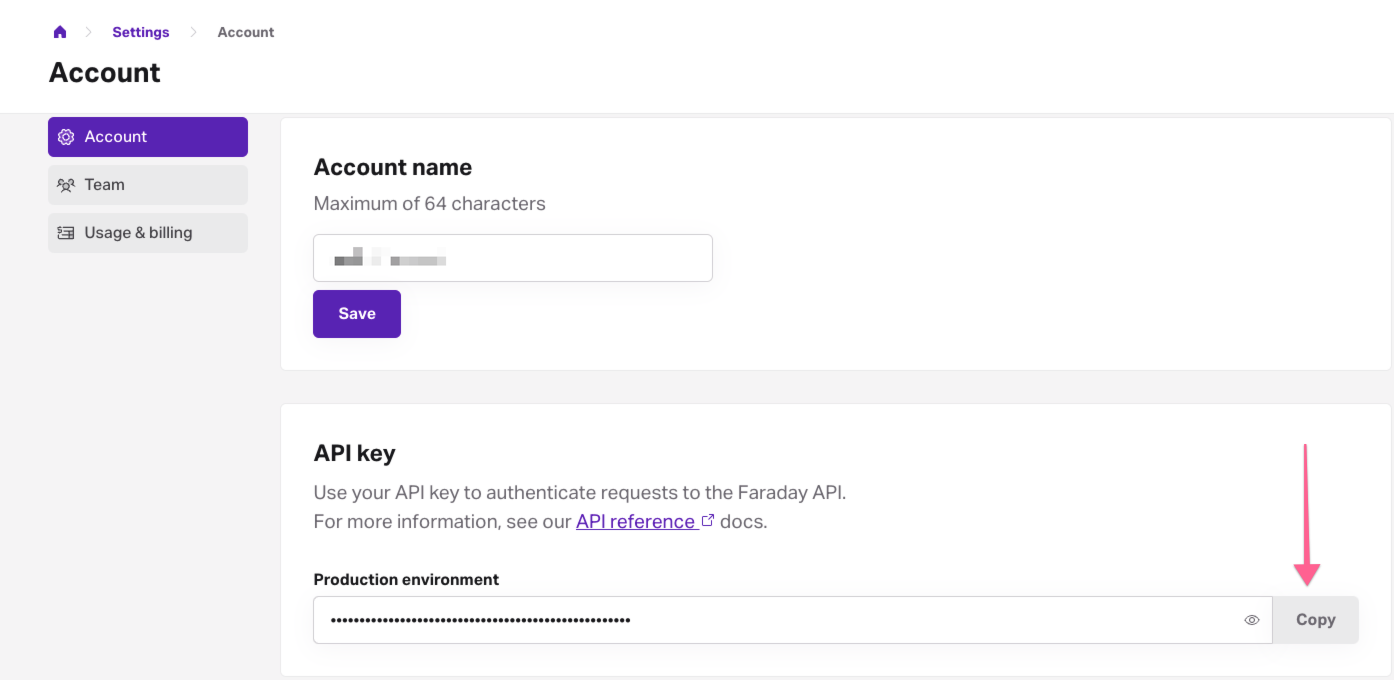Click the breadcrumb chevron after Settings

[x=194, y=32]
